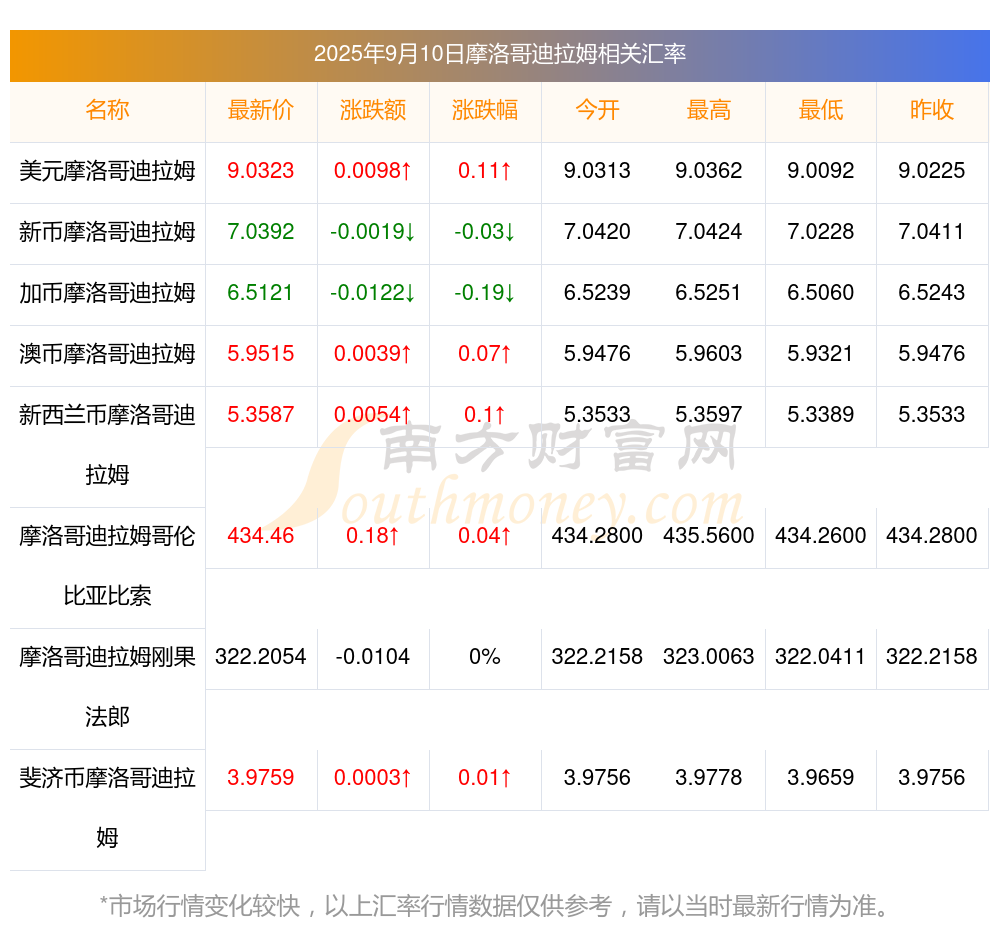Click latest price 5.9515
The width and height of the screenshot is (1000, 937).
pos(260,353)
